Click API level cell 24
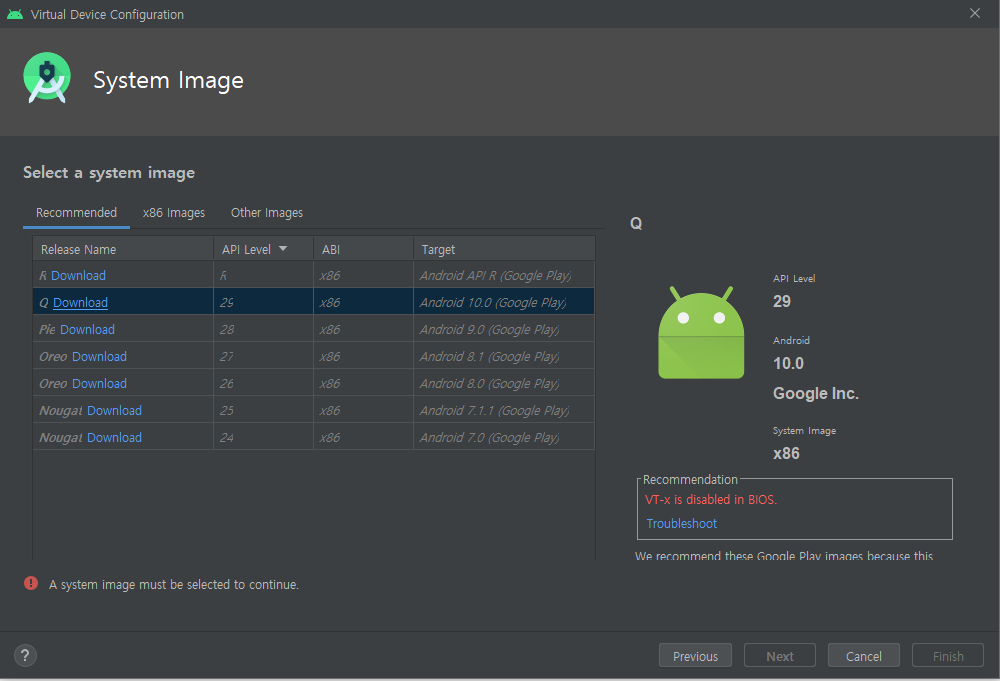Image resolution: width=1000 pixels, height=681 pixels. [x=263, y=437]
